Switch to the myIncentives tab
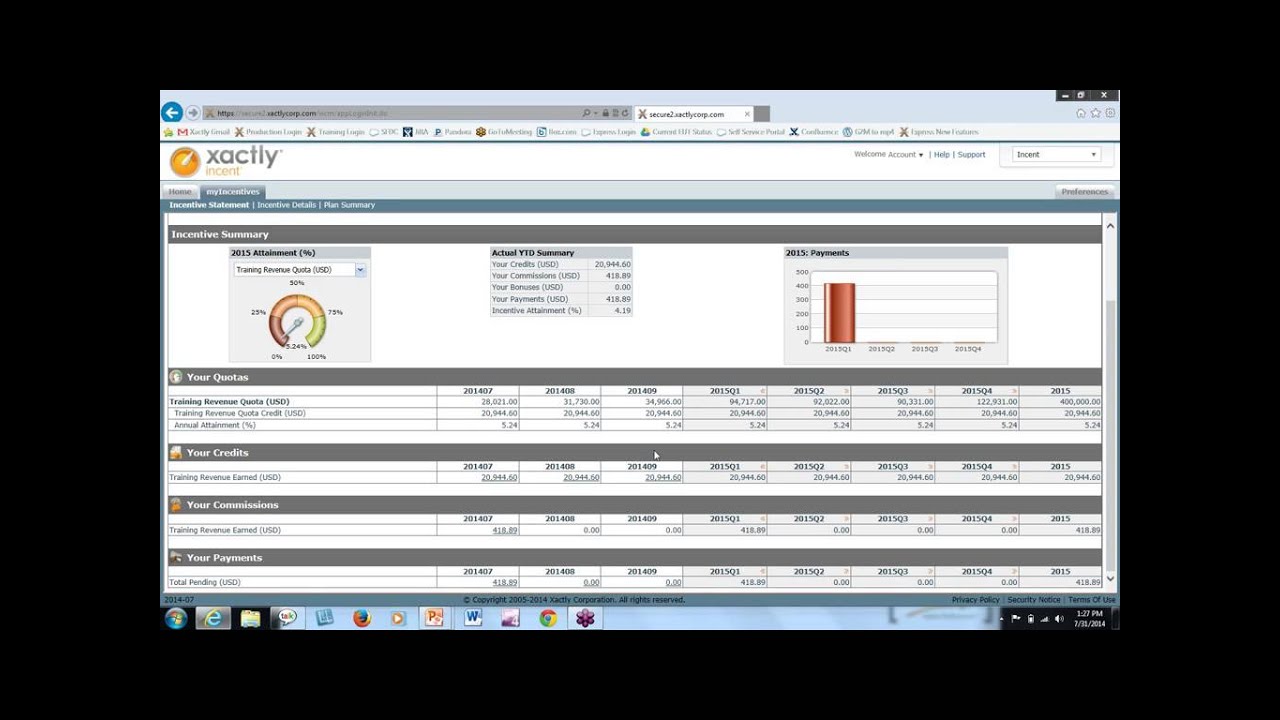 pos(233,191)
